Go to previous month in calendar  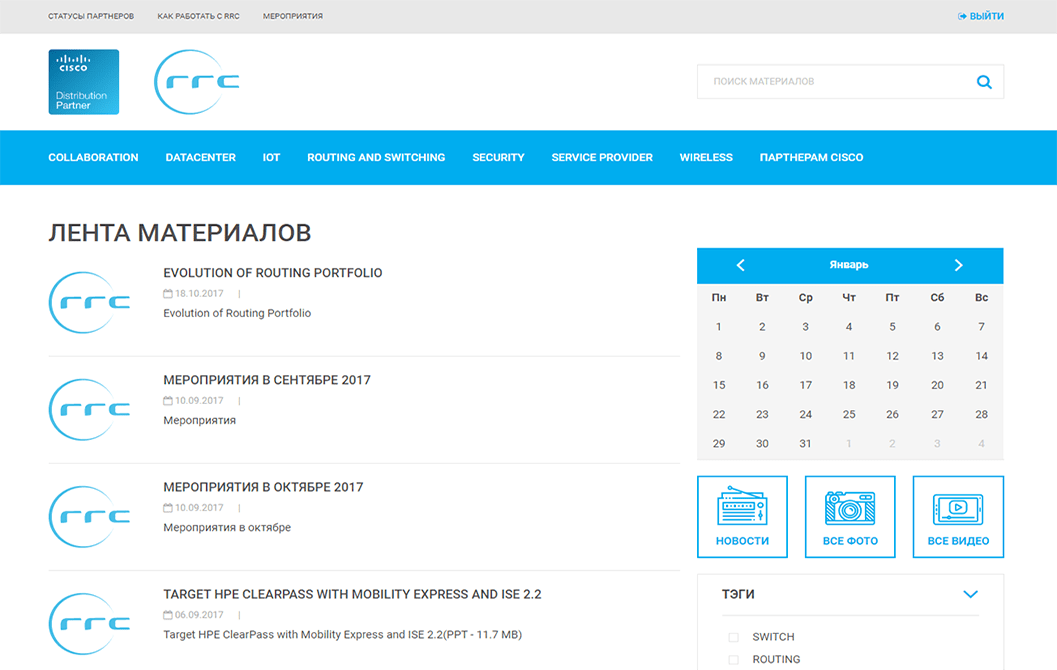click(x=741, y=265)
